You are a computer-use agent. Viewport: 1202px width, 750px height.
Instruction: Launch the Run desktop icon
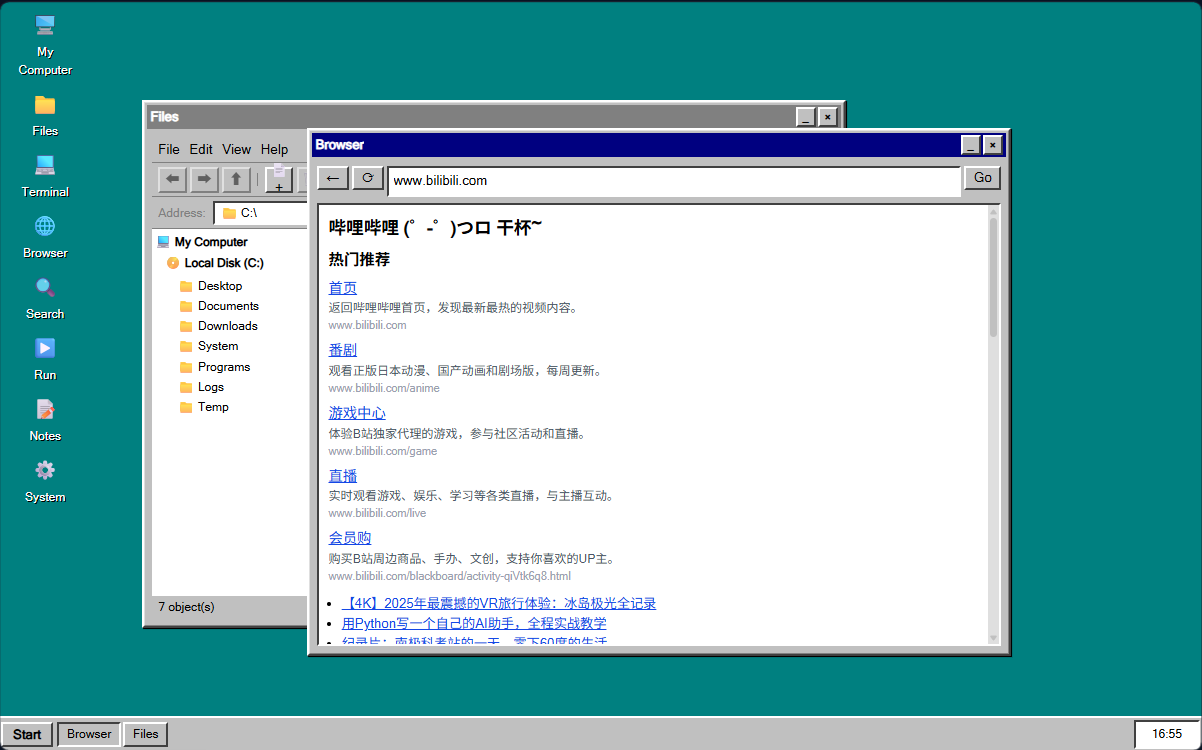45,359
